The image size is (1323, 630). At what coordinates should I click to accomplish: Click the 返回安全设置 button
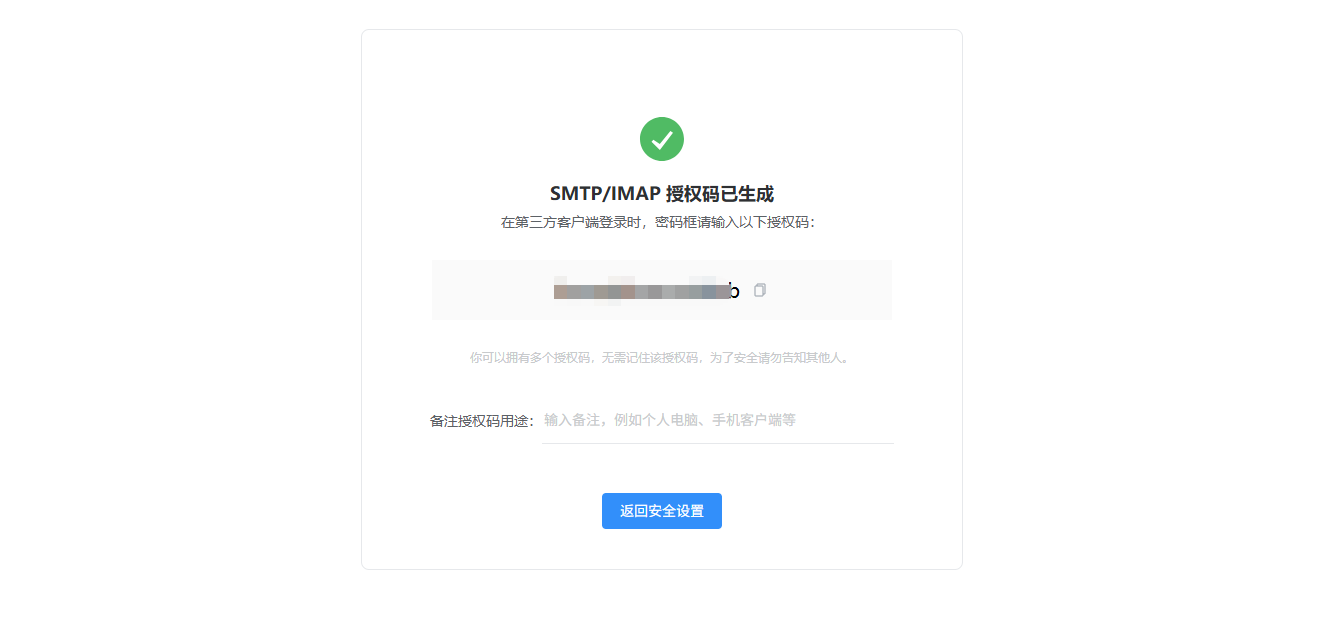click(x=662, y=511)
